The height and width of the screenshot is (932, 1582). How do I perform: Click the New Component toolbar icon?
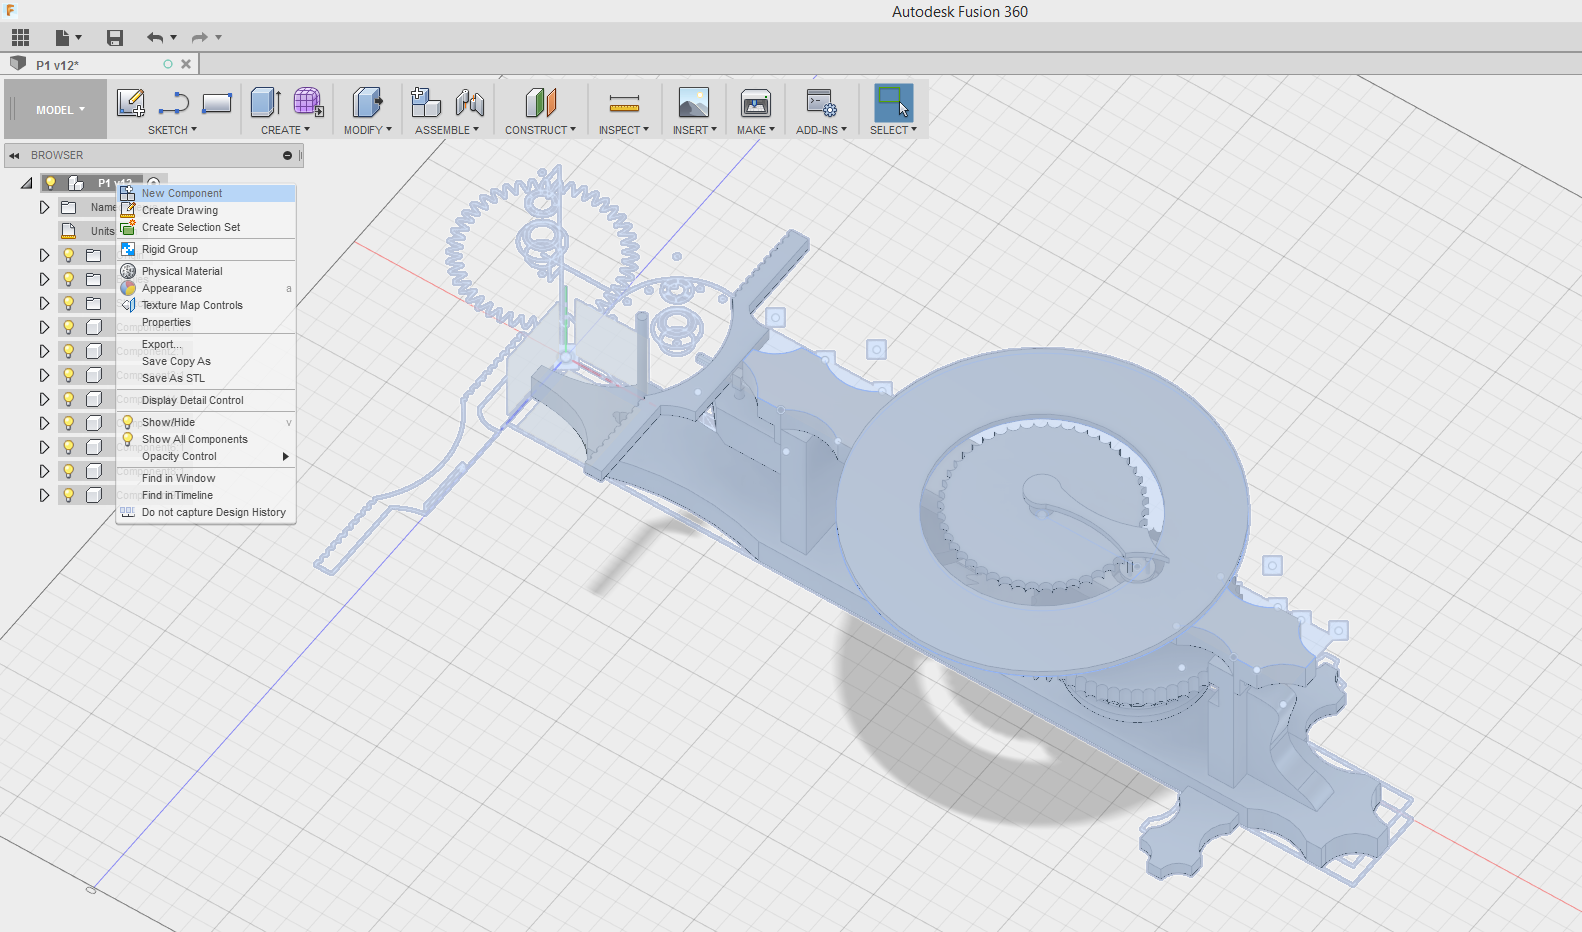[x=426, y=102]
